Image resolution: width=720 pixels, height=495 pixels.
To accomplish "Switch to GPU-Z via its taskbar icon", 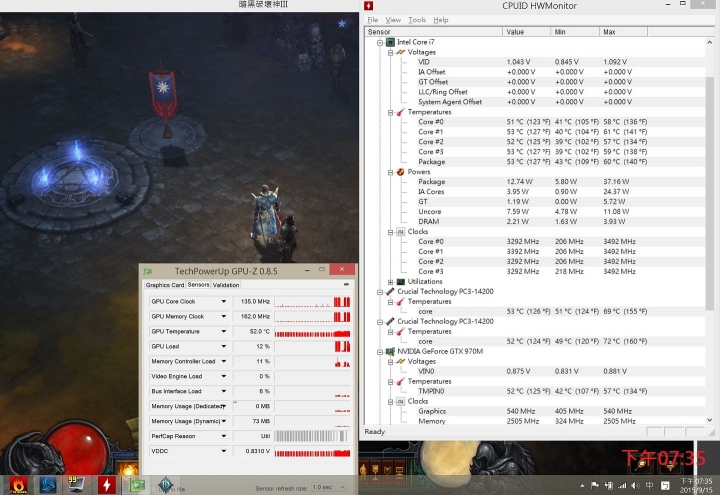I will (x=136, y=485).
